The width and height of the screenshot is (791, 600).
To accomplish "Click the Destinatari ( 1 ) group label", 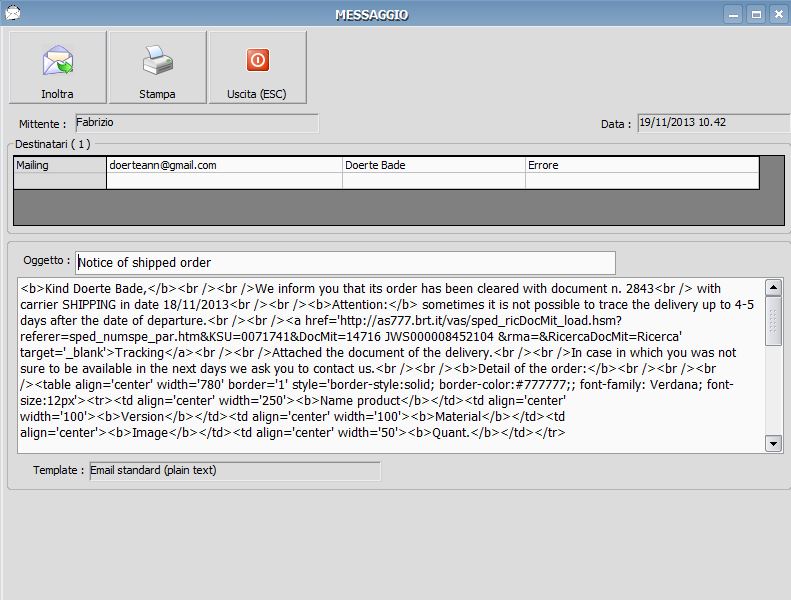I will [52, 144].
